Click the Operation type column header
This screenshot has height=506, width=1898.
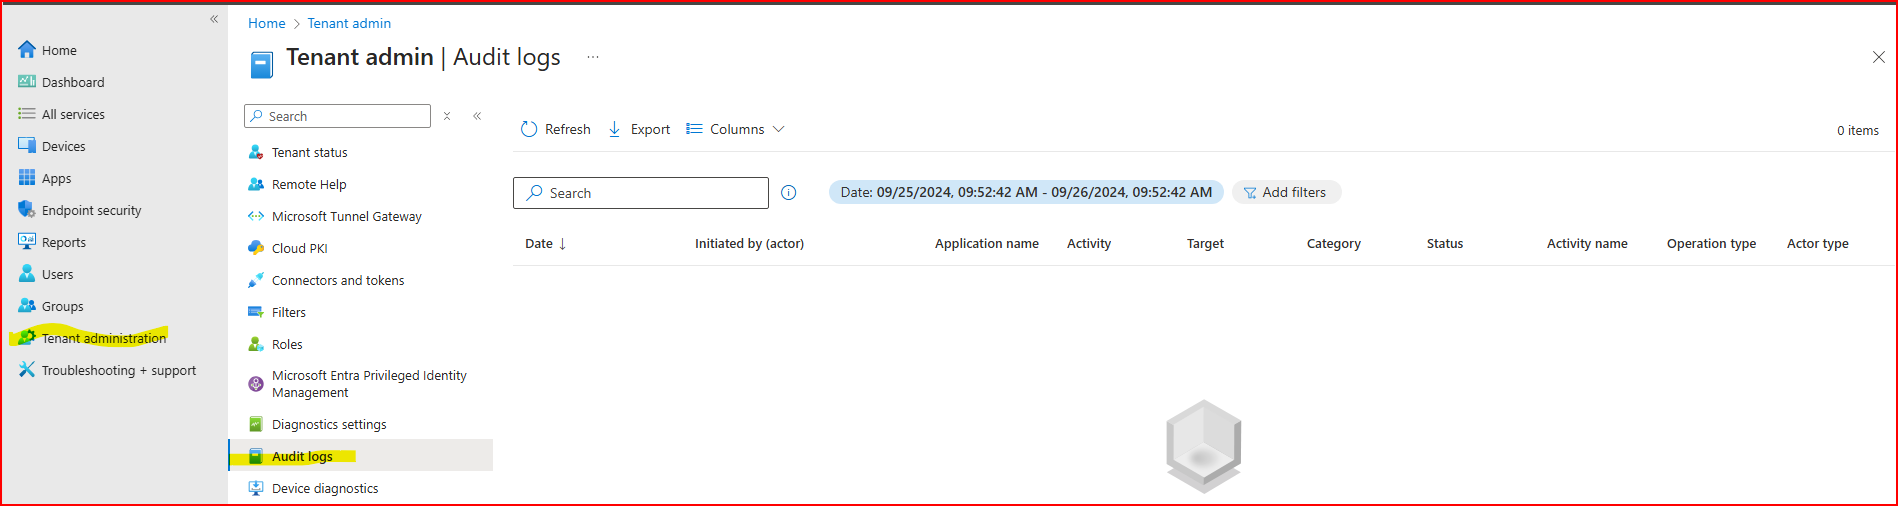1711,243
